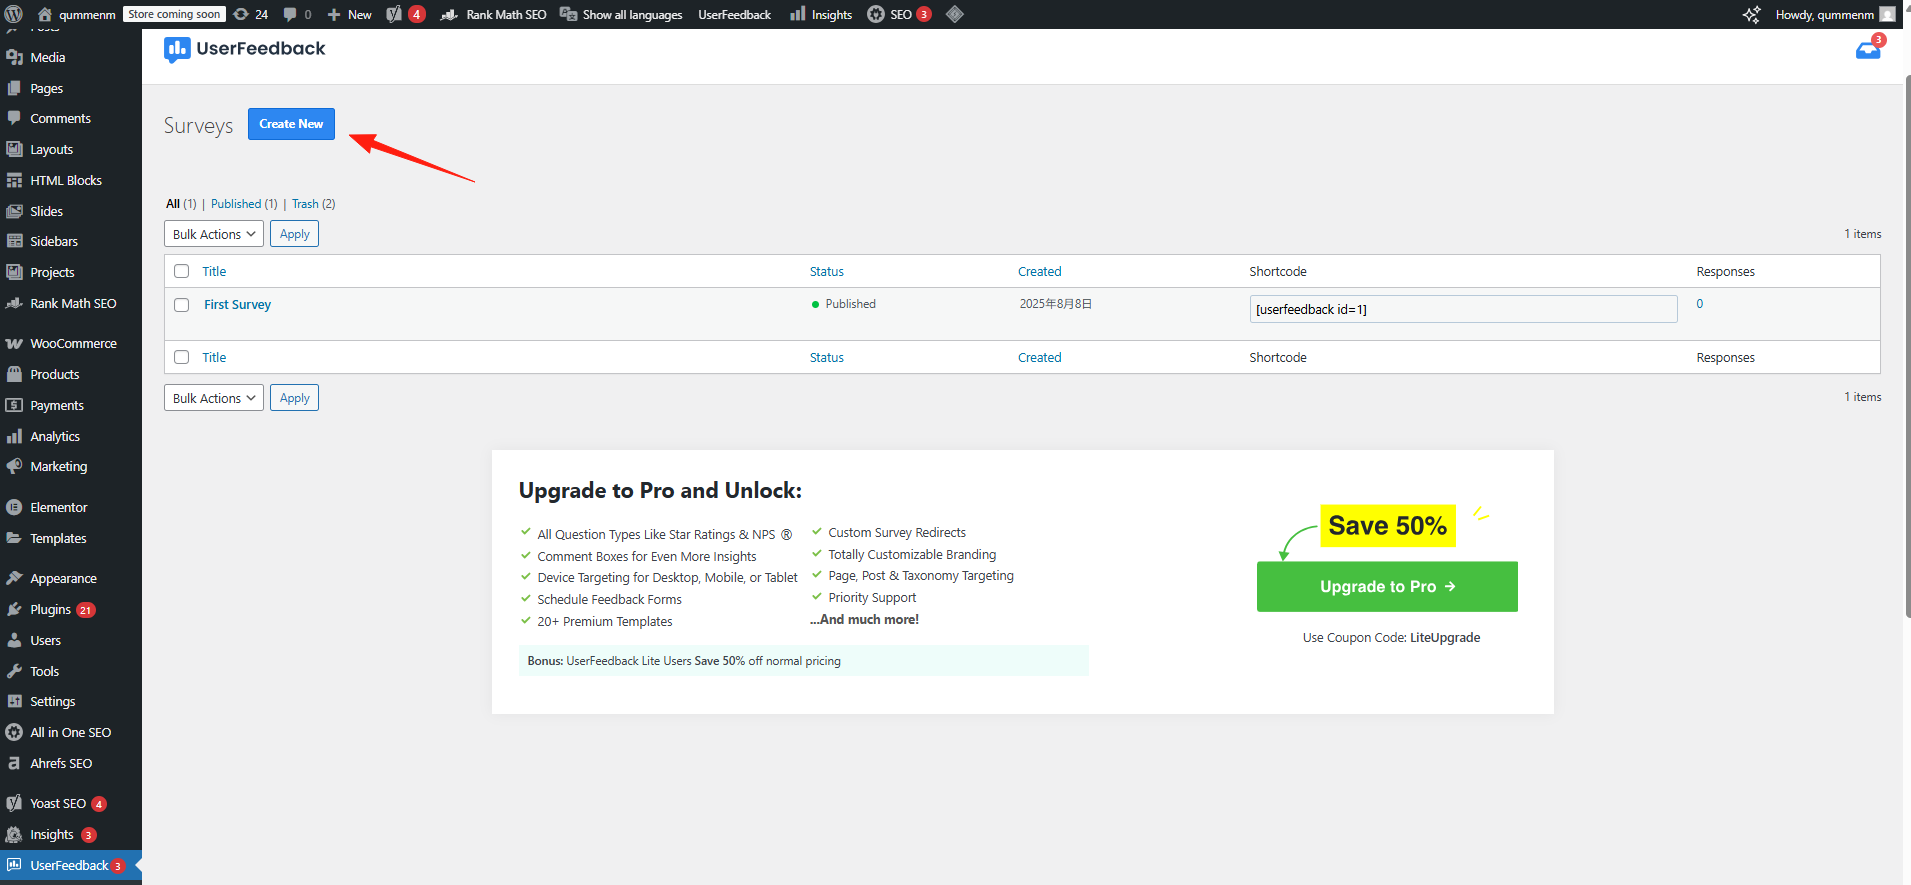Open the top Bulk Actions dropdown

(x=213, y=234)
